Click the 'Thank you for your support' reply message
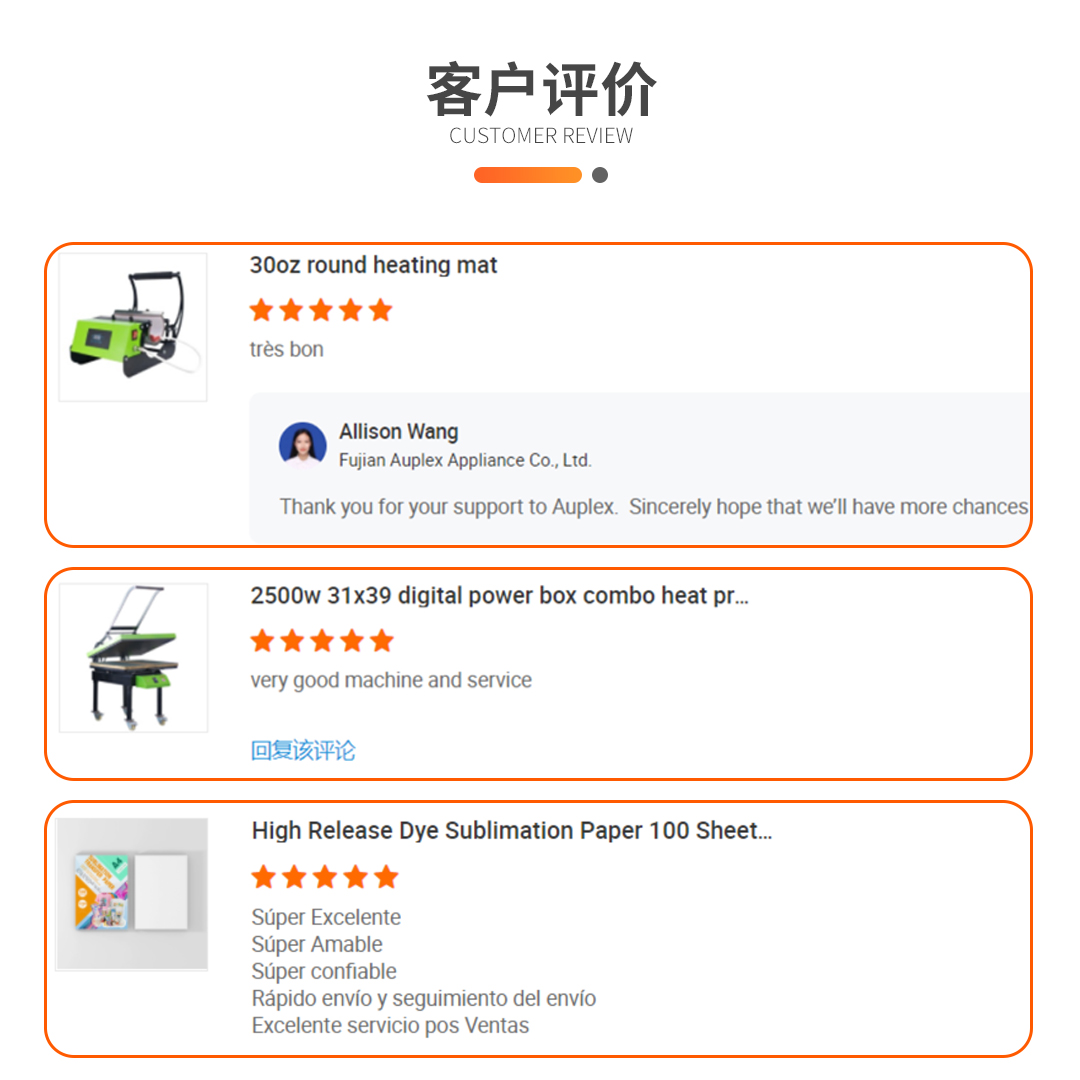1080x1080 pixels. [x=654, y=507]
